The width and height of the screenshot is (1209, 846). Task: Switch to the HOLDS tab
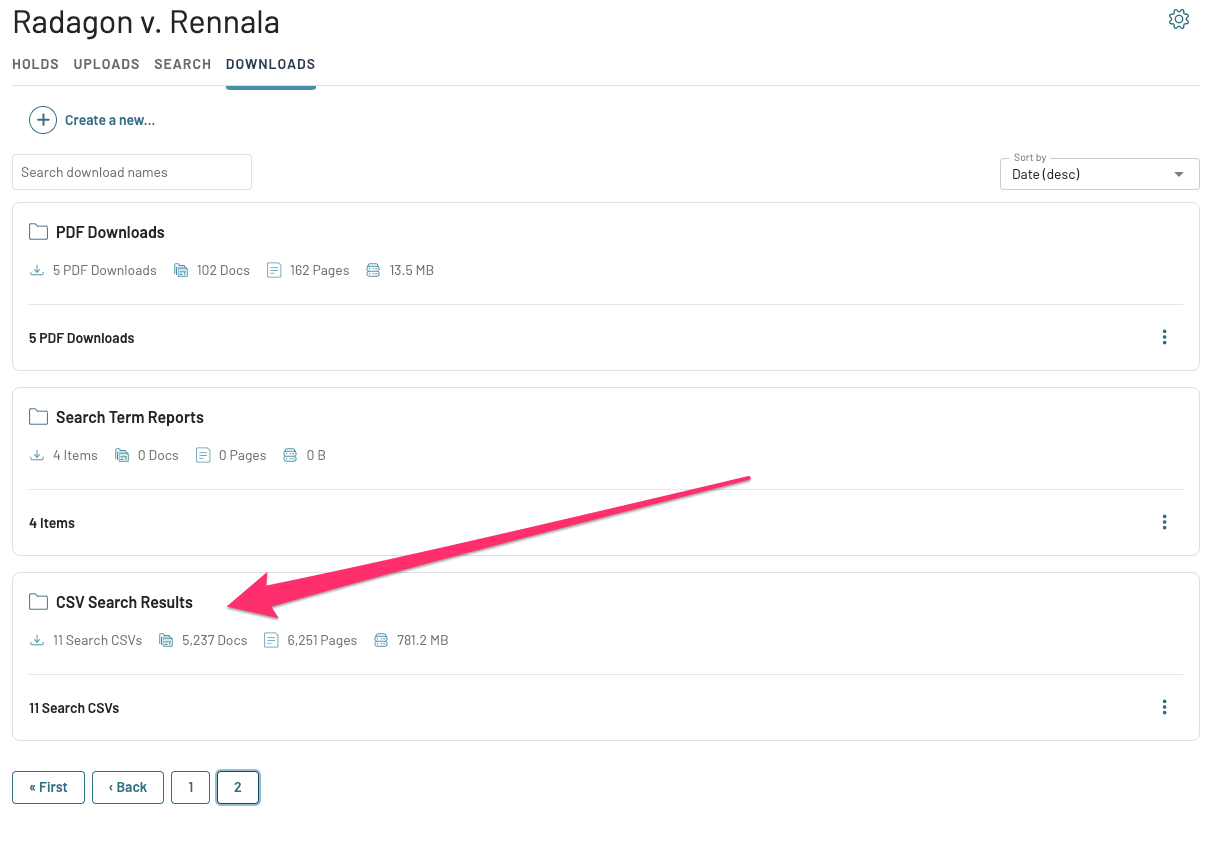(35, 64)
